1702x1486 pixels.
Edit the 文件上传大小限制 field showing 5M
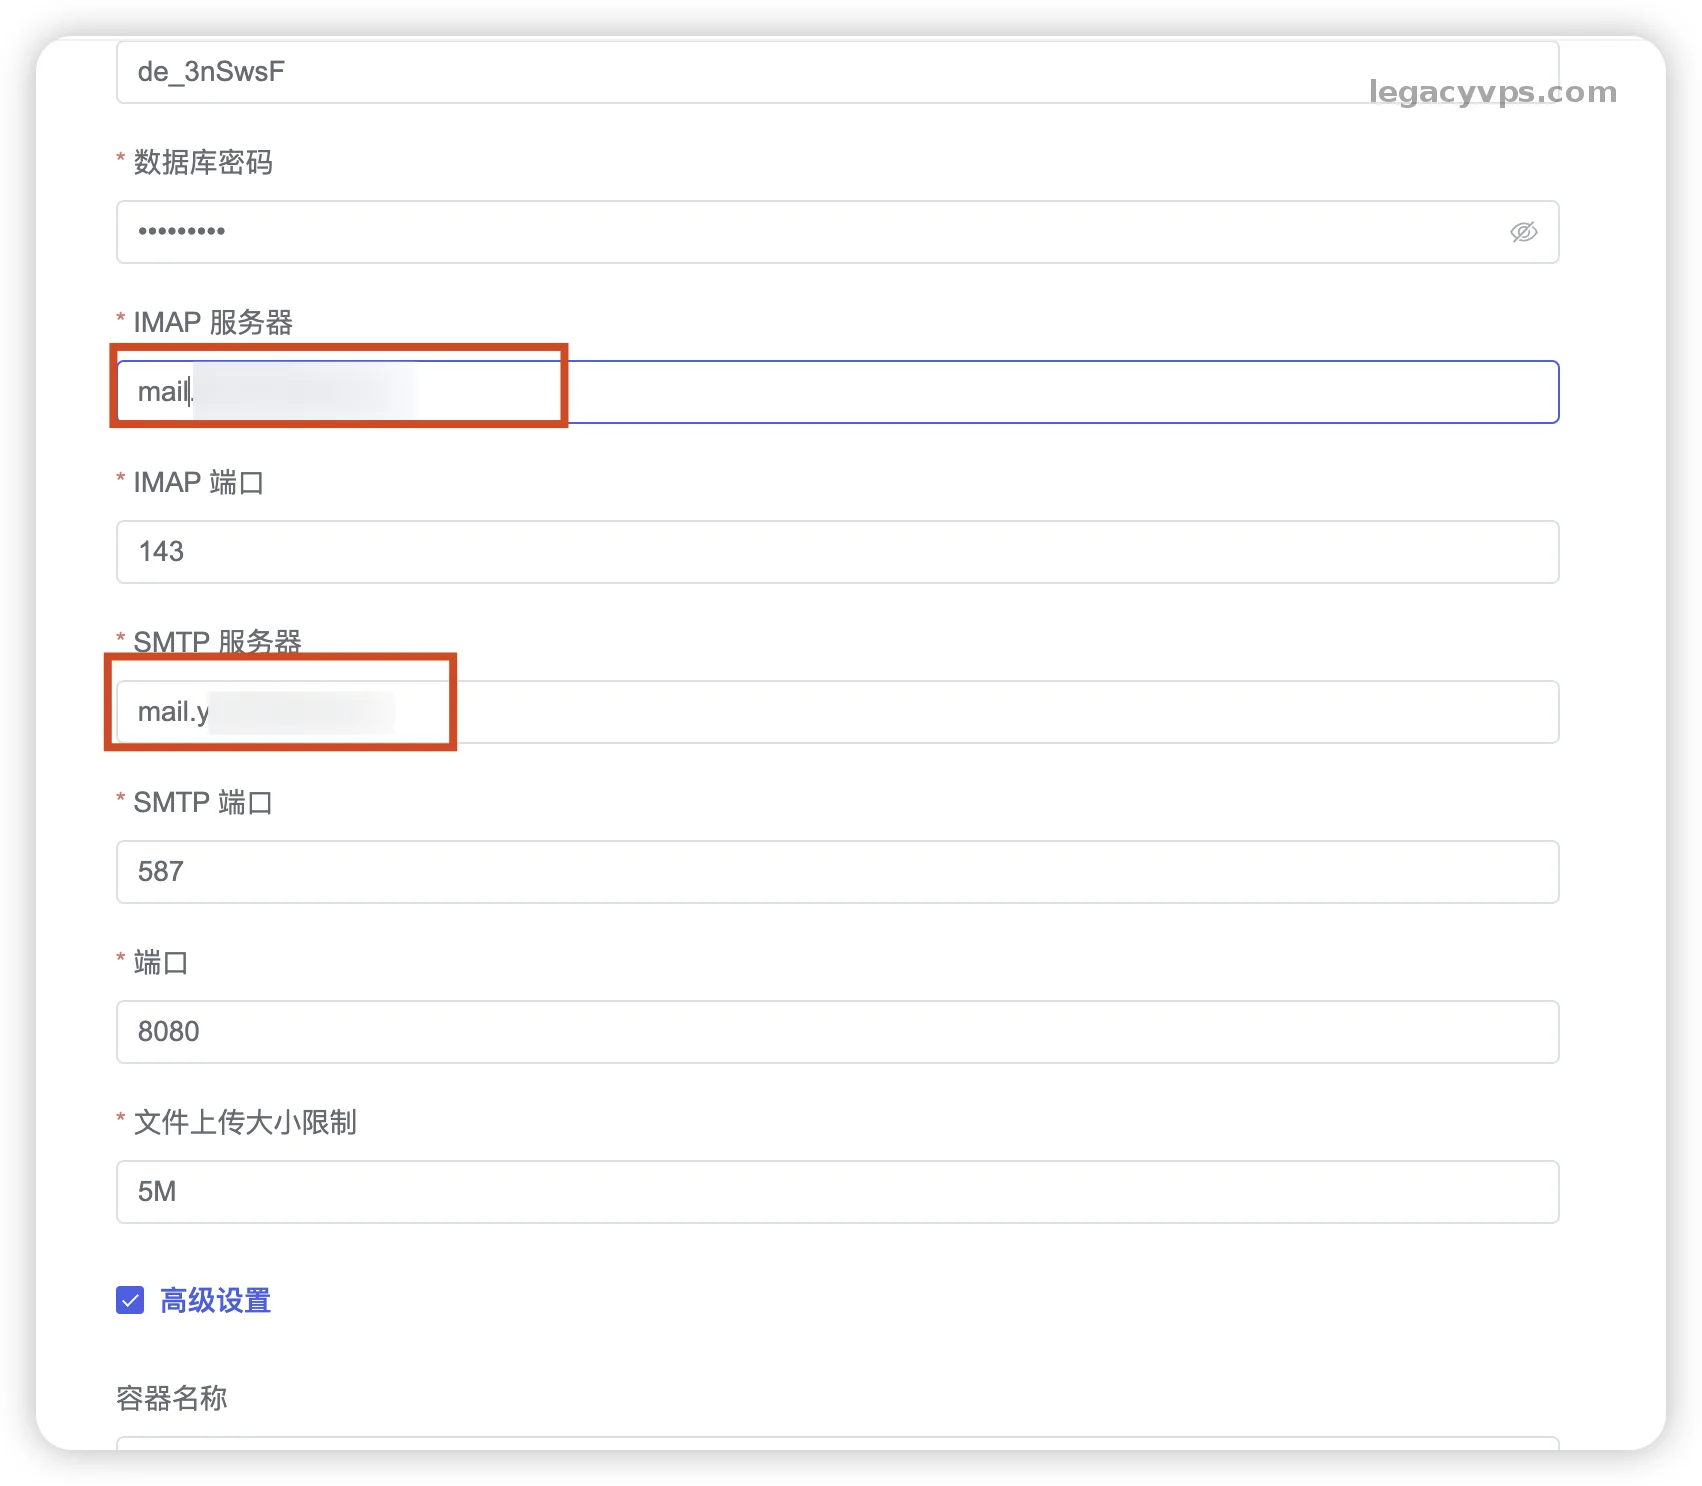[837, 1192]
